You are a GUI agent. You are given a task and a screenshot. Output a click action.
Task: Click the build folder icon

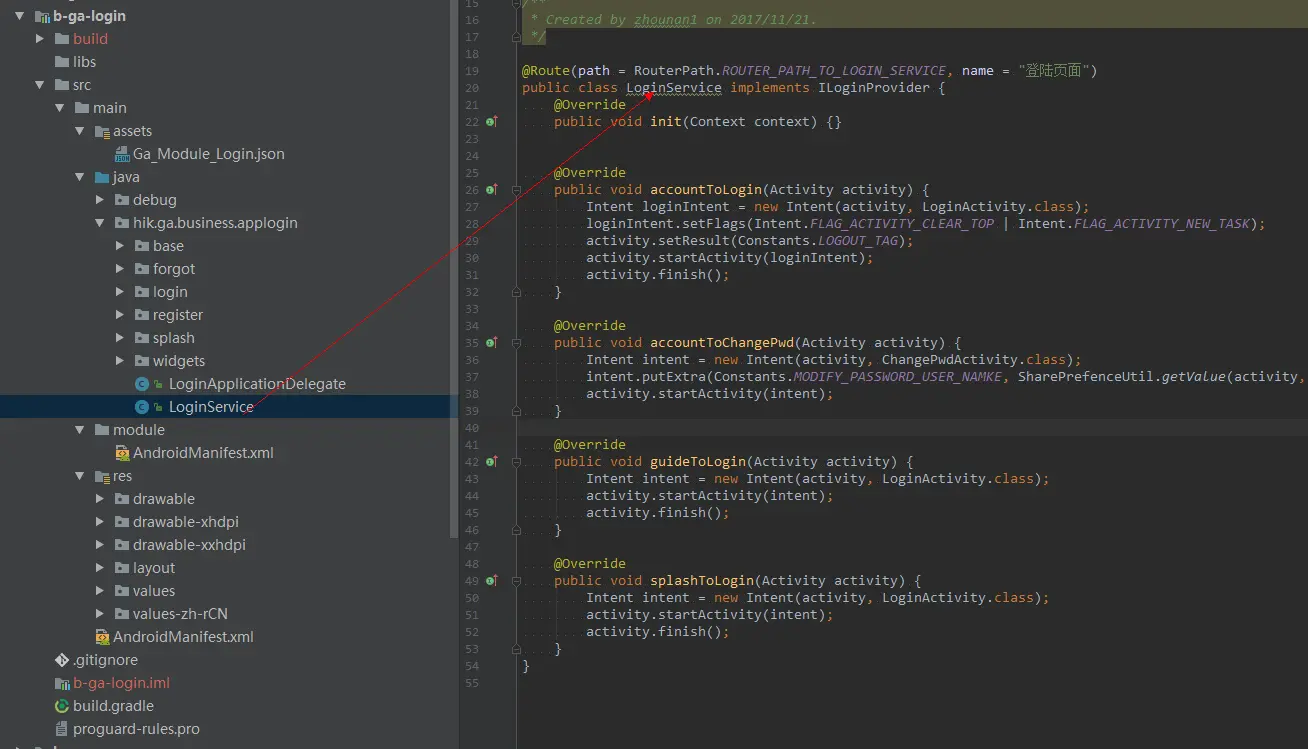tap(61, 39)
